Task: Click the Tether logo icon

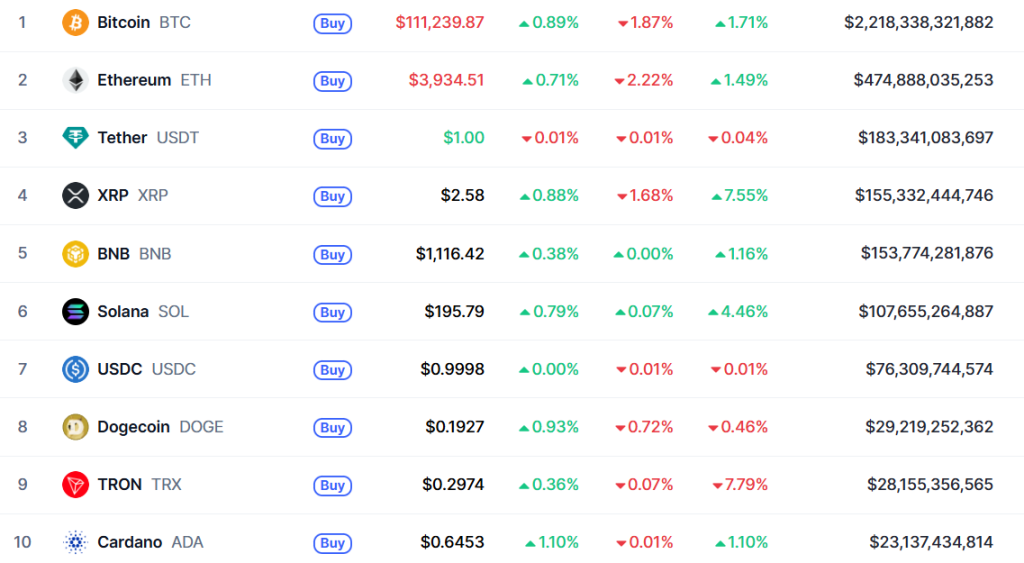Action: click(75, 138)
